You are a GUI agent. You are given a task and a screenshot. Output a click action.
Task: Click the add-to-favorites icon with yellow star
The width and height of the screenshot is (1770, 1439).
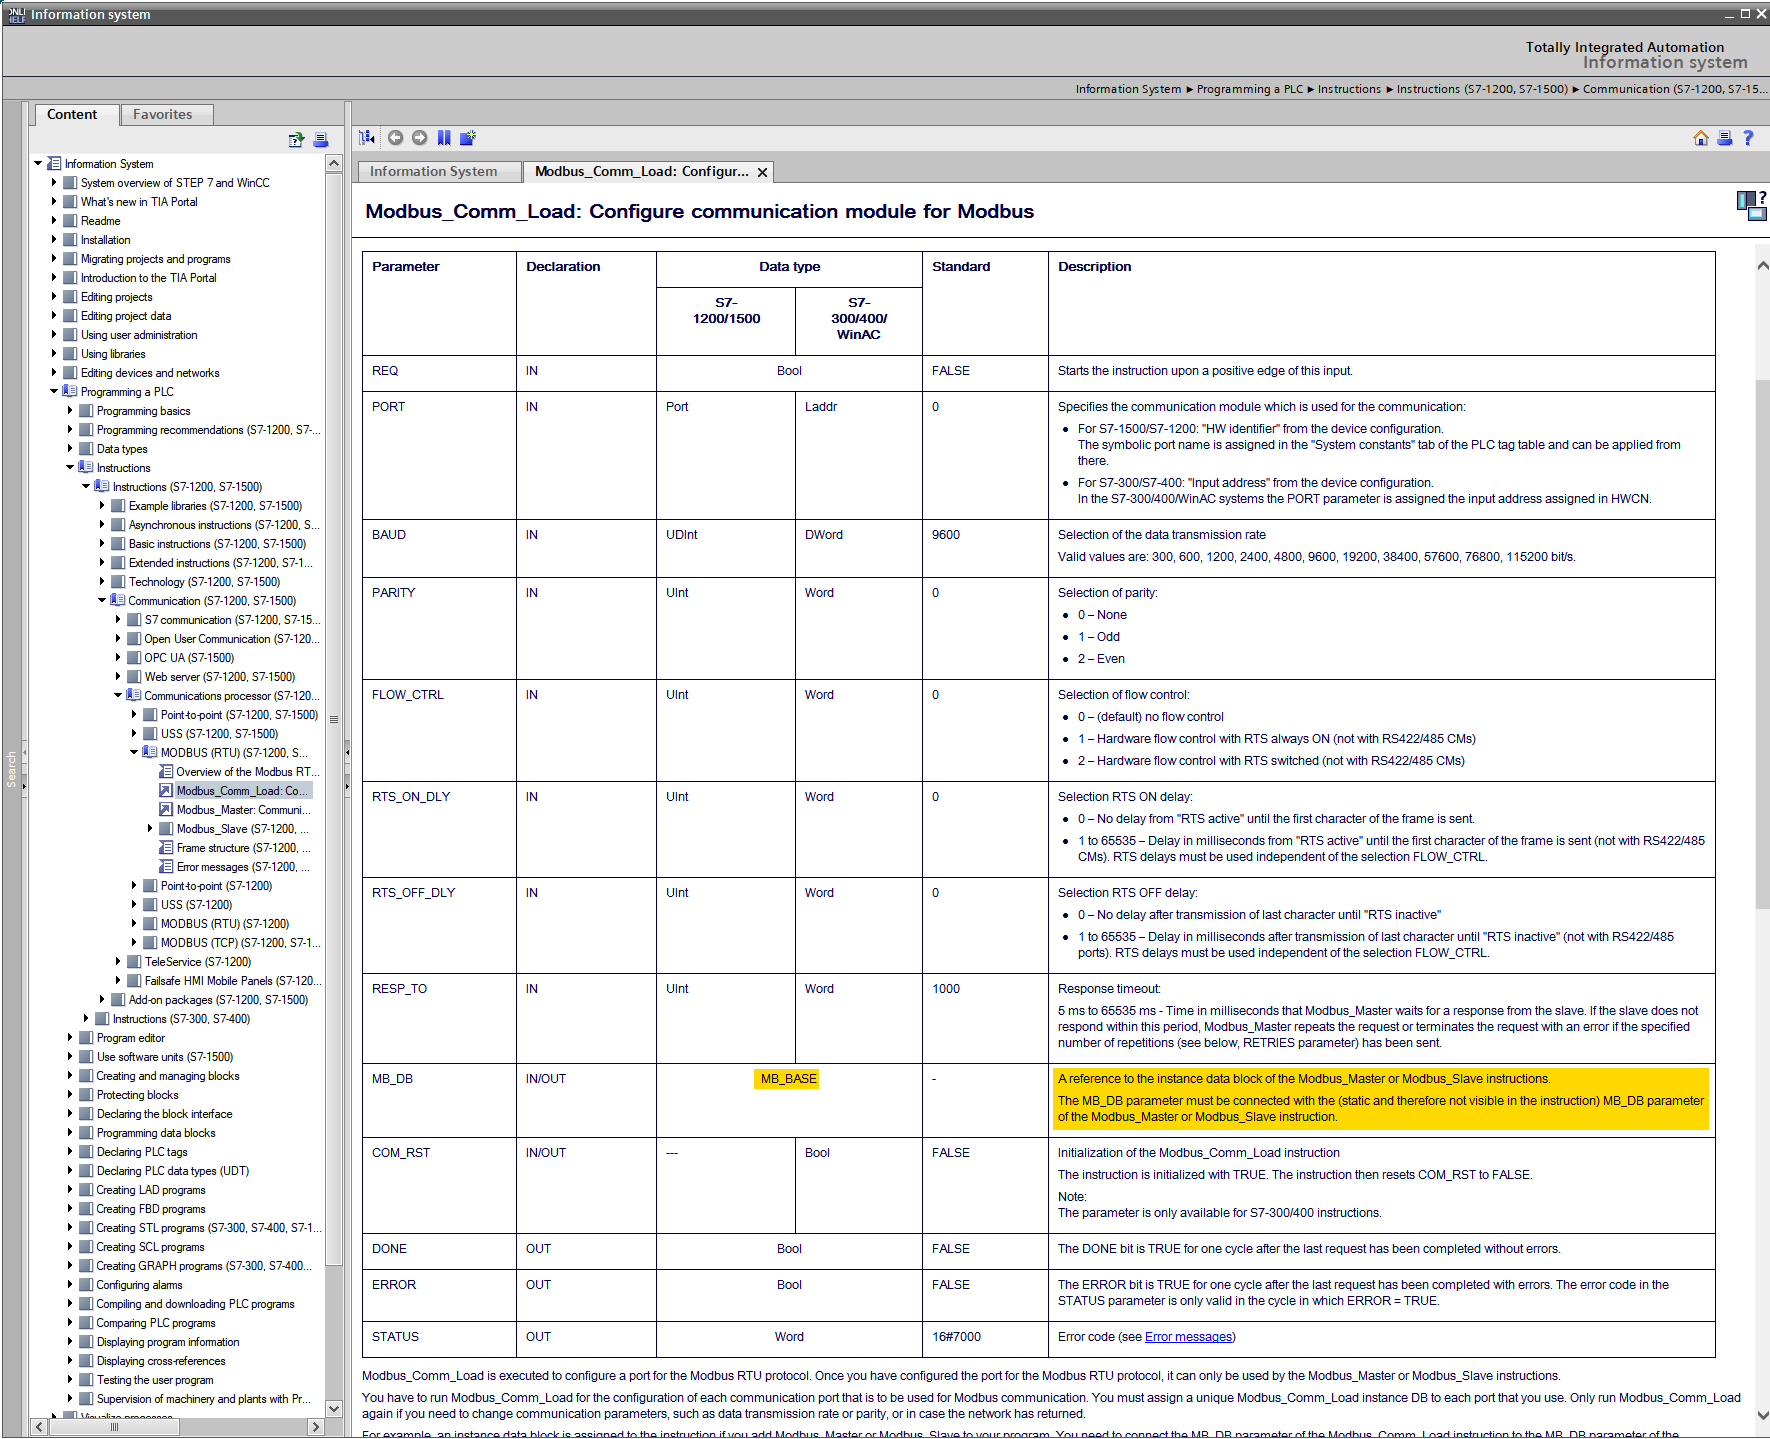[x=468, y=138]
